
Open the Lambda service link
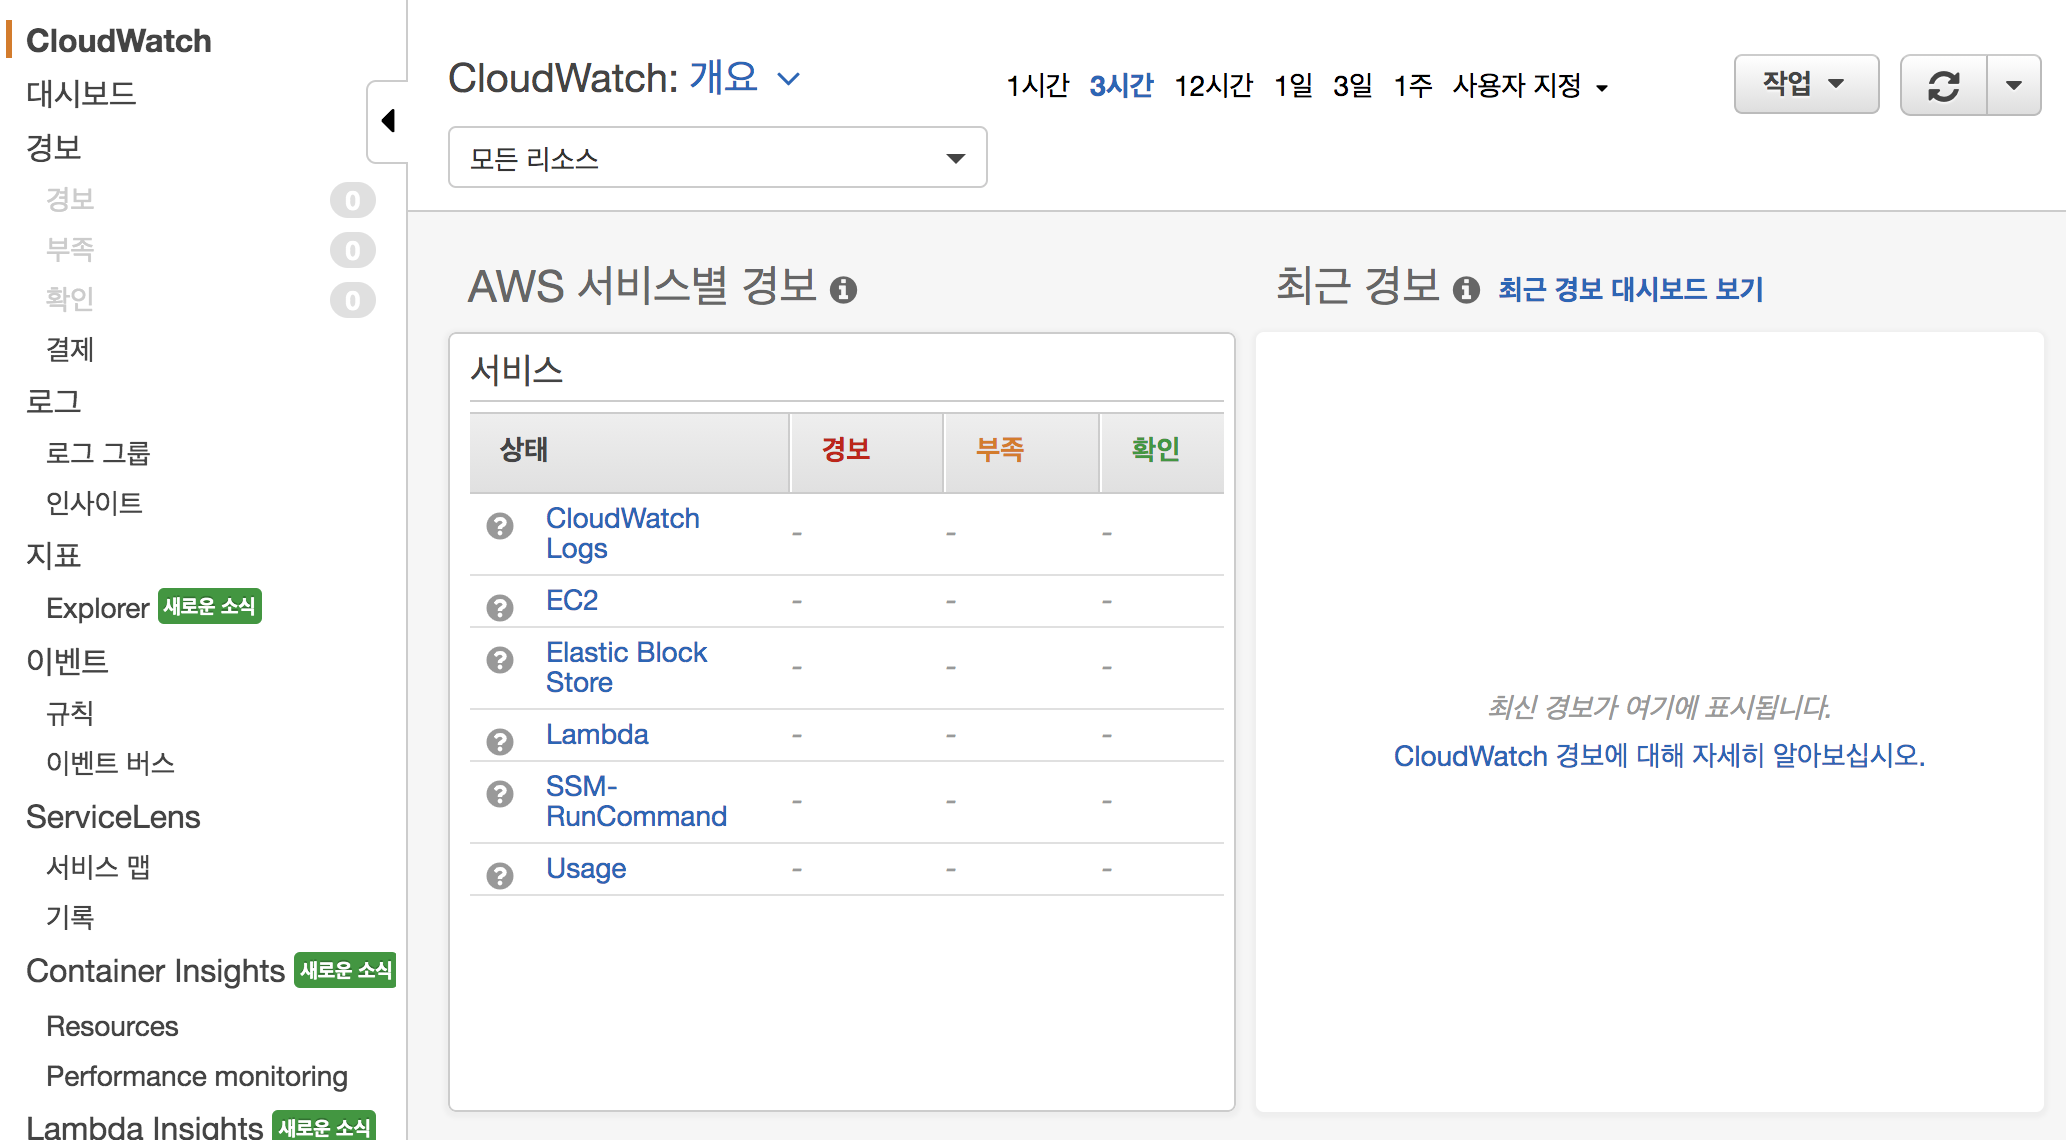click(x=597, y=734)
